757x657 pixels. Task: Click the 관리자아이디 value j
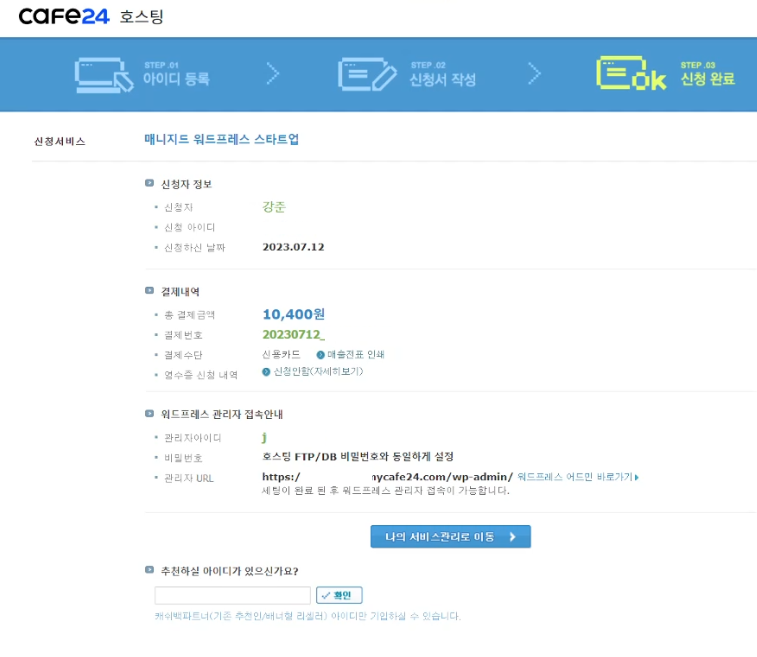click(264, 437)
